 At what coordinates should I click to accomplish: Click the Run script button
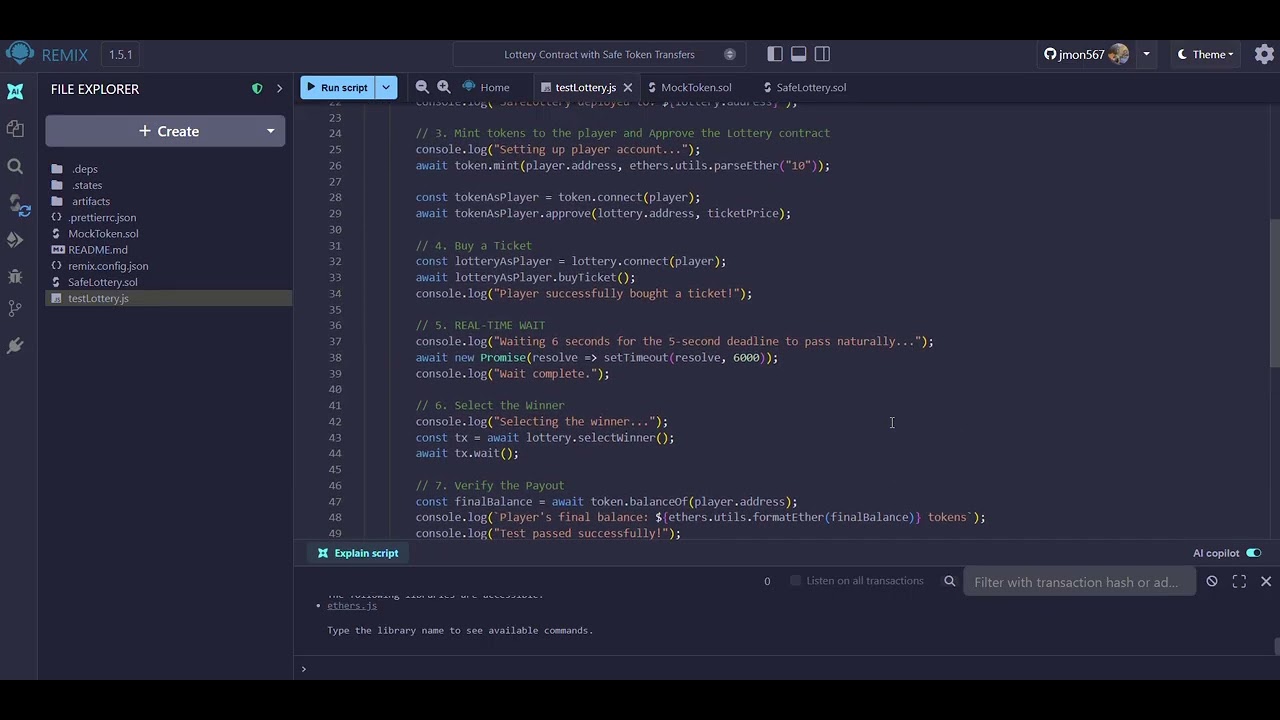coord(338,87)
